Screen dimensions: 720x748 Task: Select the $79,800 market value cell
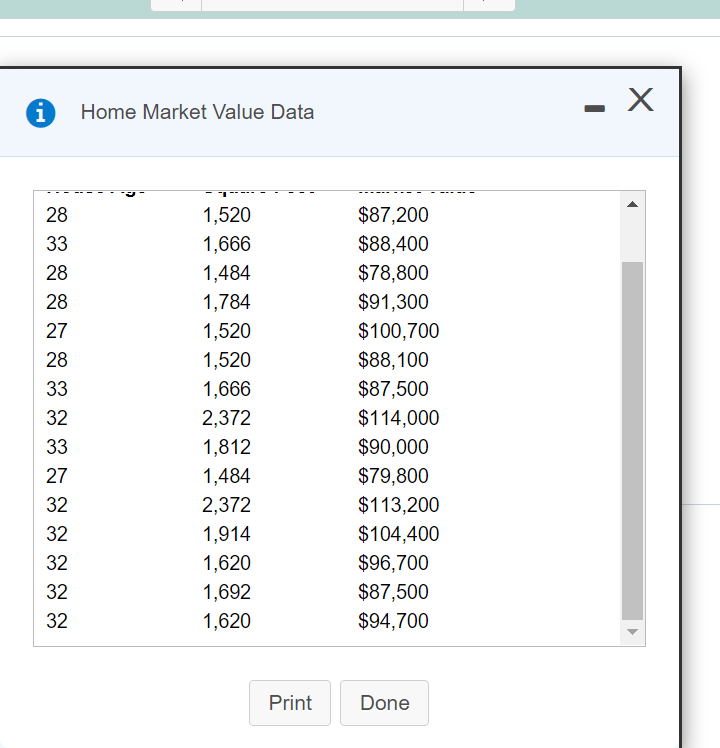click(x=393, y=476)
